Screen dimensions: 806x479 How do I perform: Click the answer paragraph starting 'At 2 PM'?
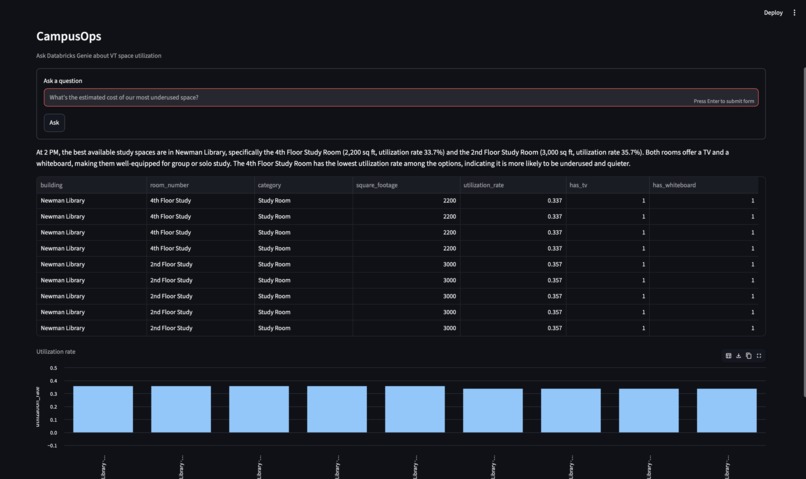click(x=382, y=158)
